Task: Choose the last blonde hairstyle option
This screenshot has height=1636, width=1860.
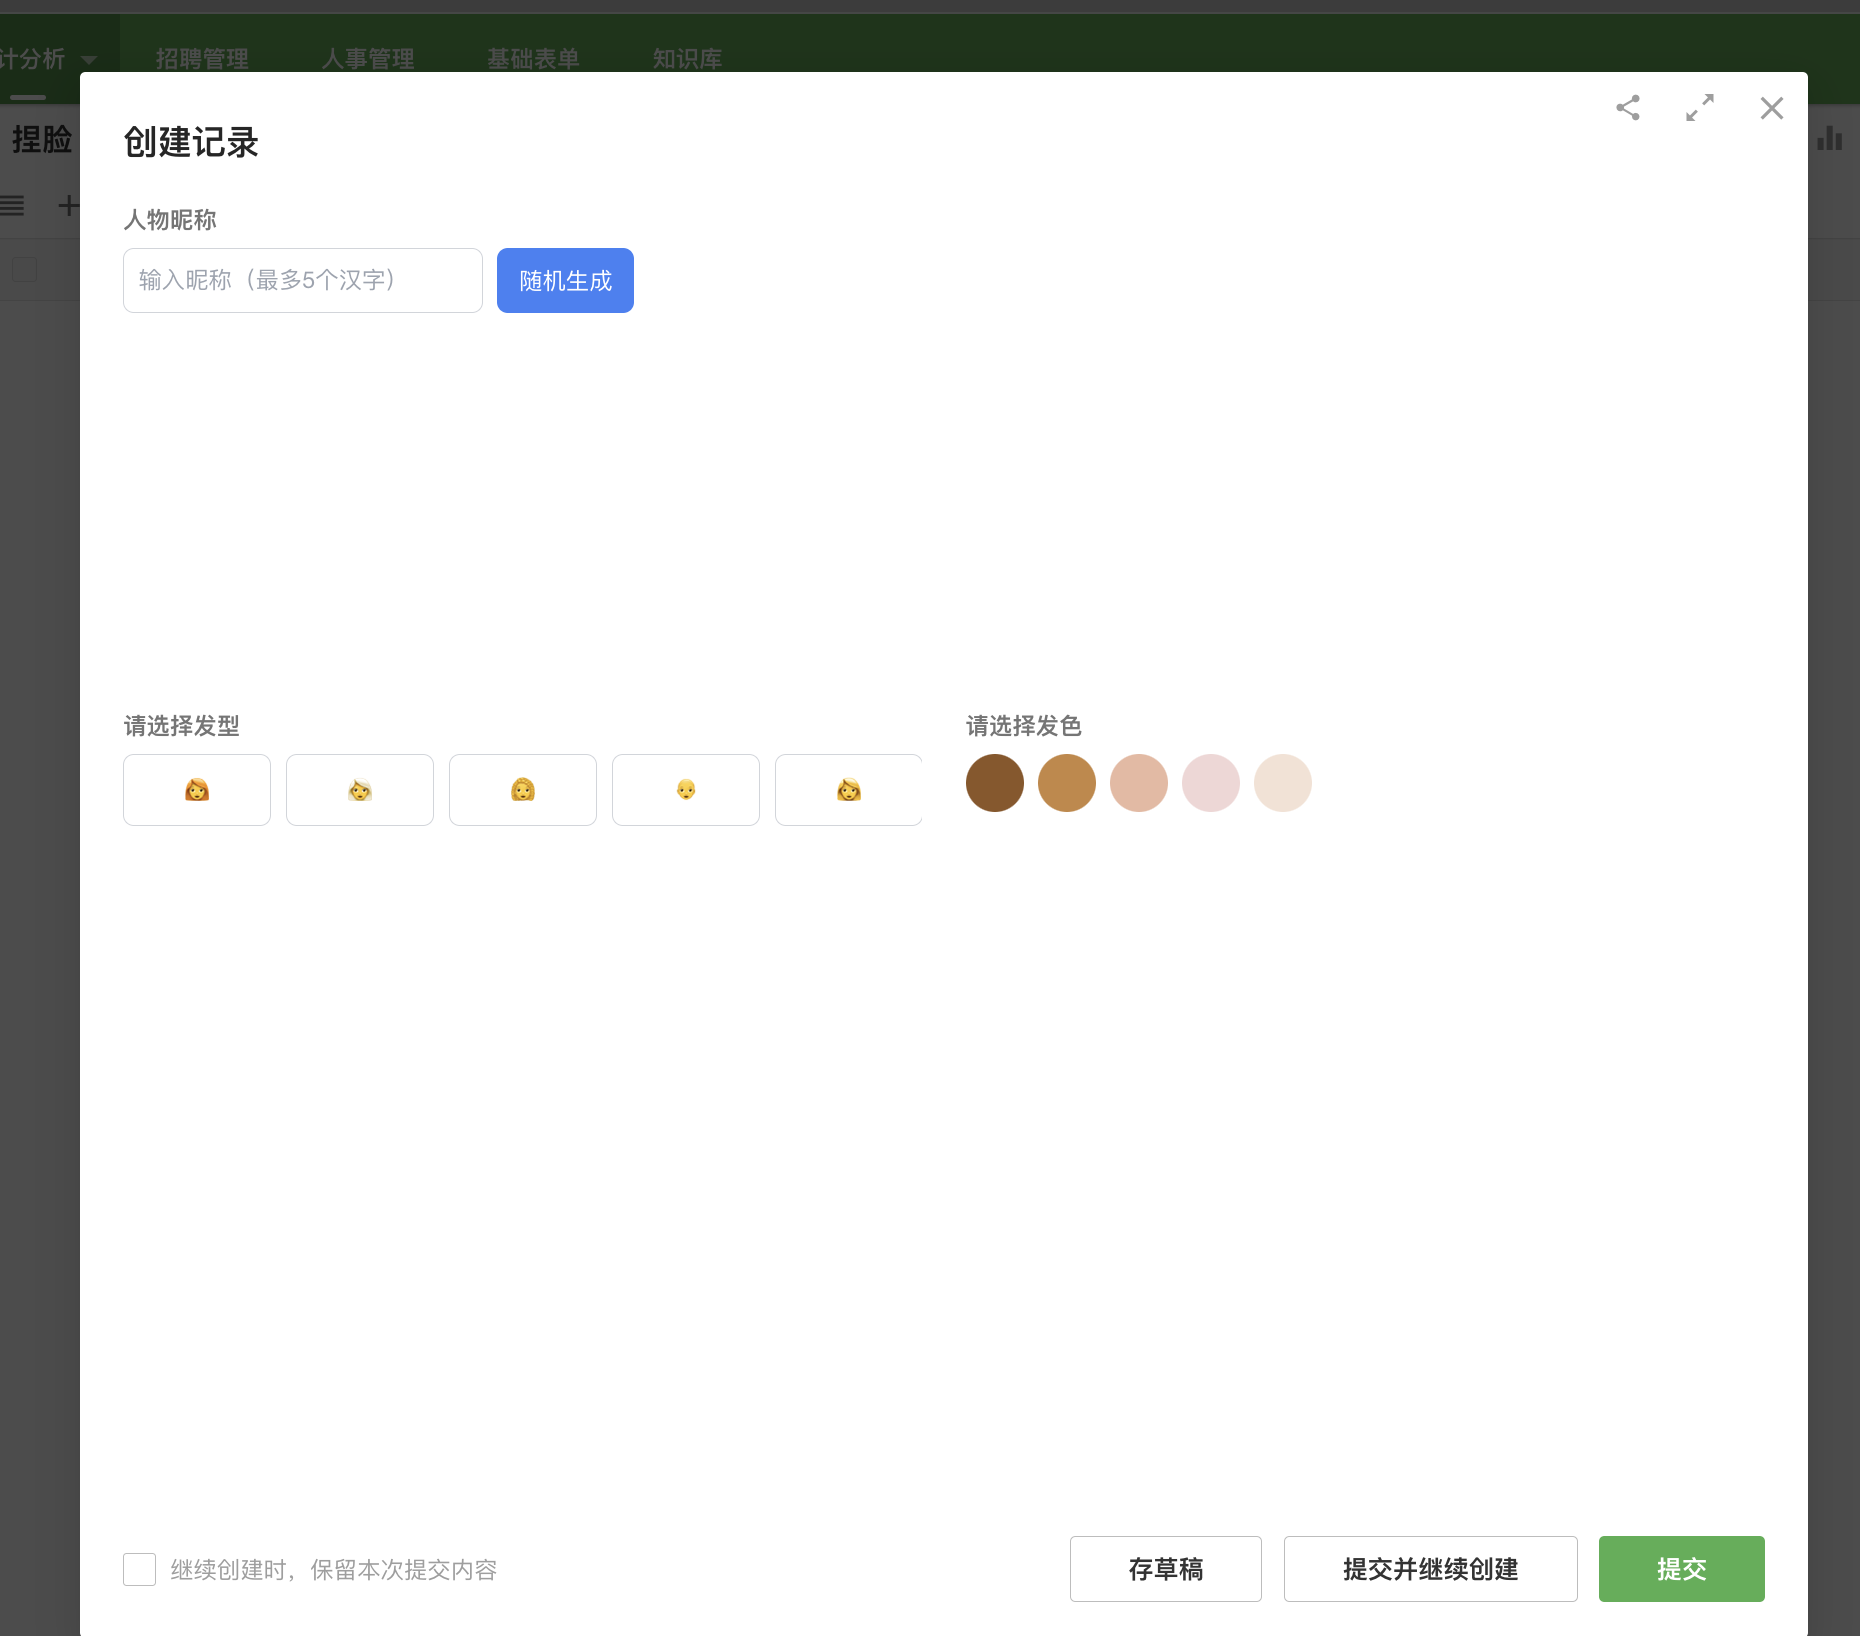Action: pos(848,790)
